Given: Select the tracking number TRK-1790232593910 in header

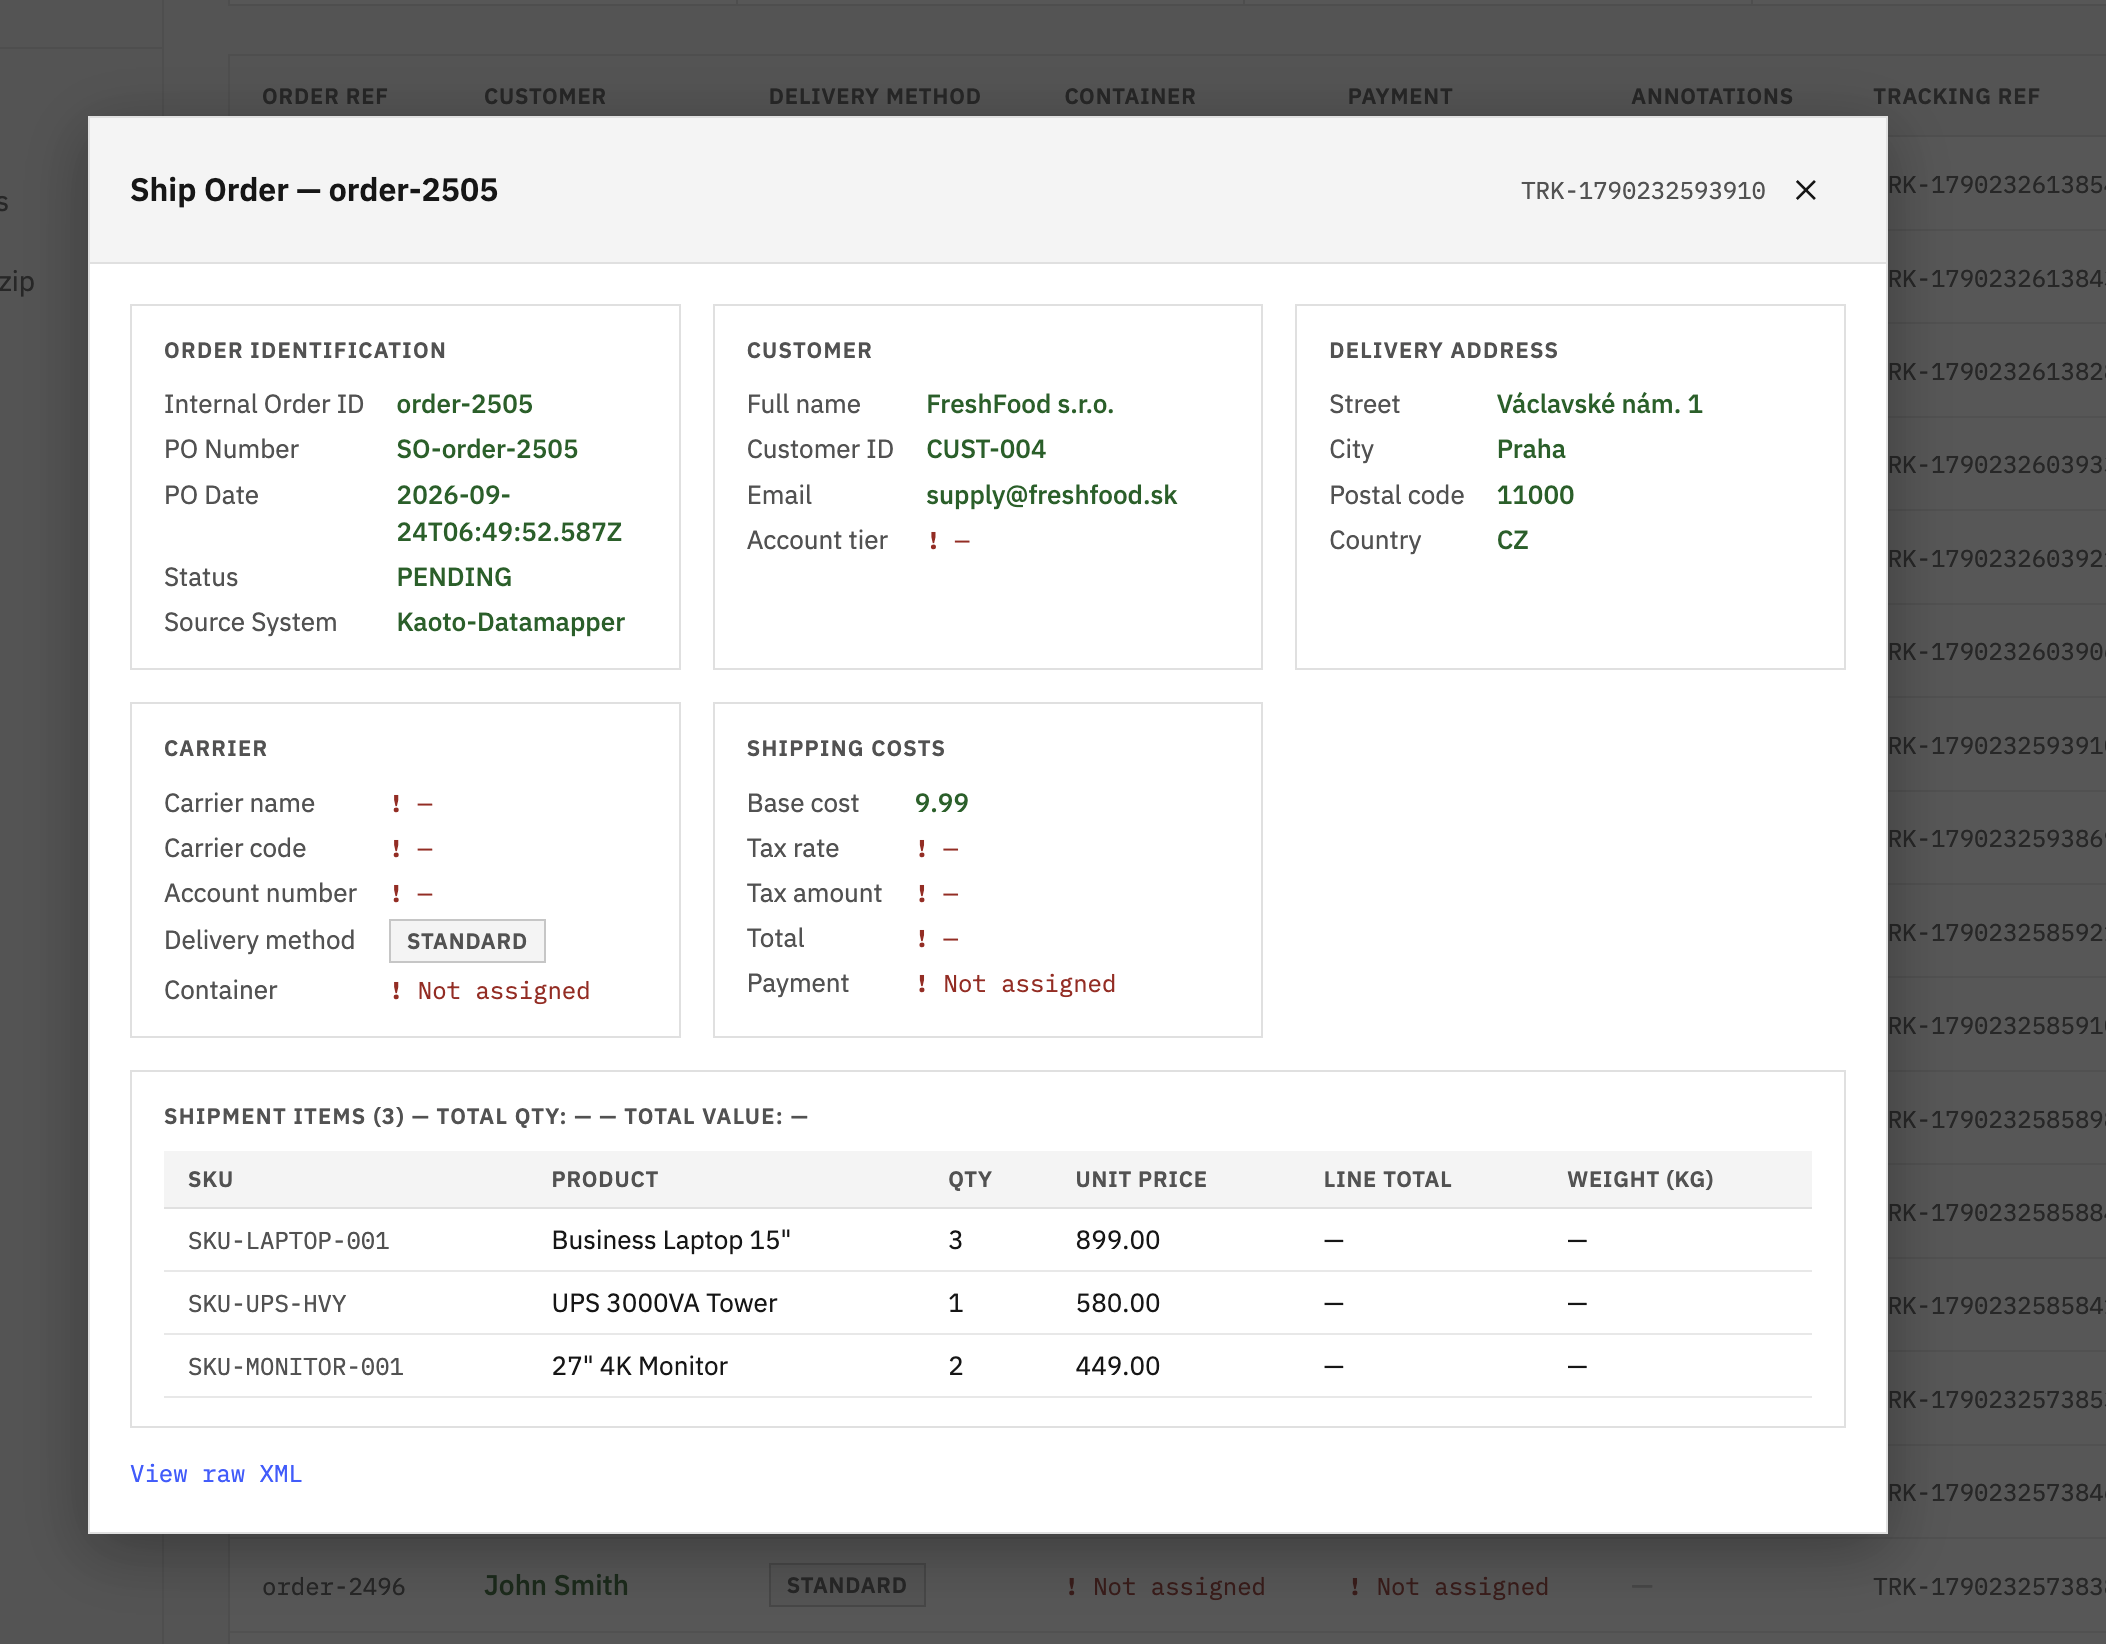Looking at the screenshot, I should 1643,191.
